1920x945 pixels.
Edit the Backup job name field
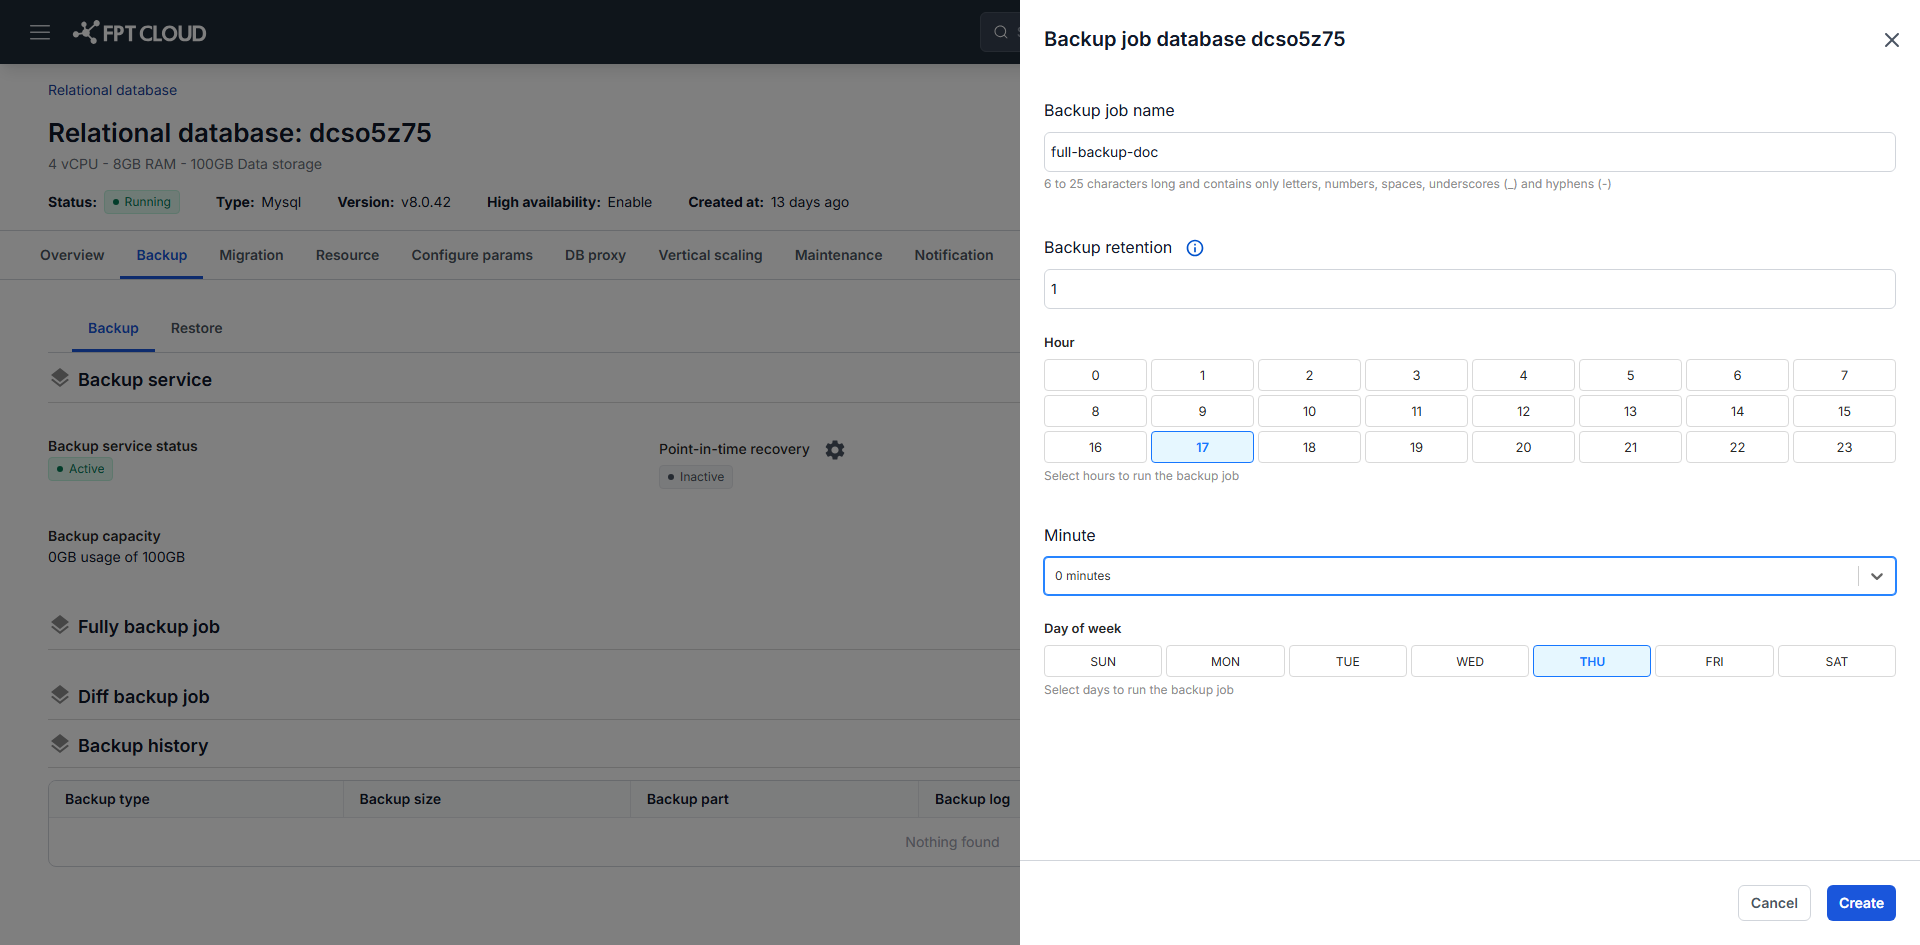click(1470, 152)
